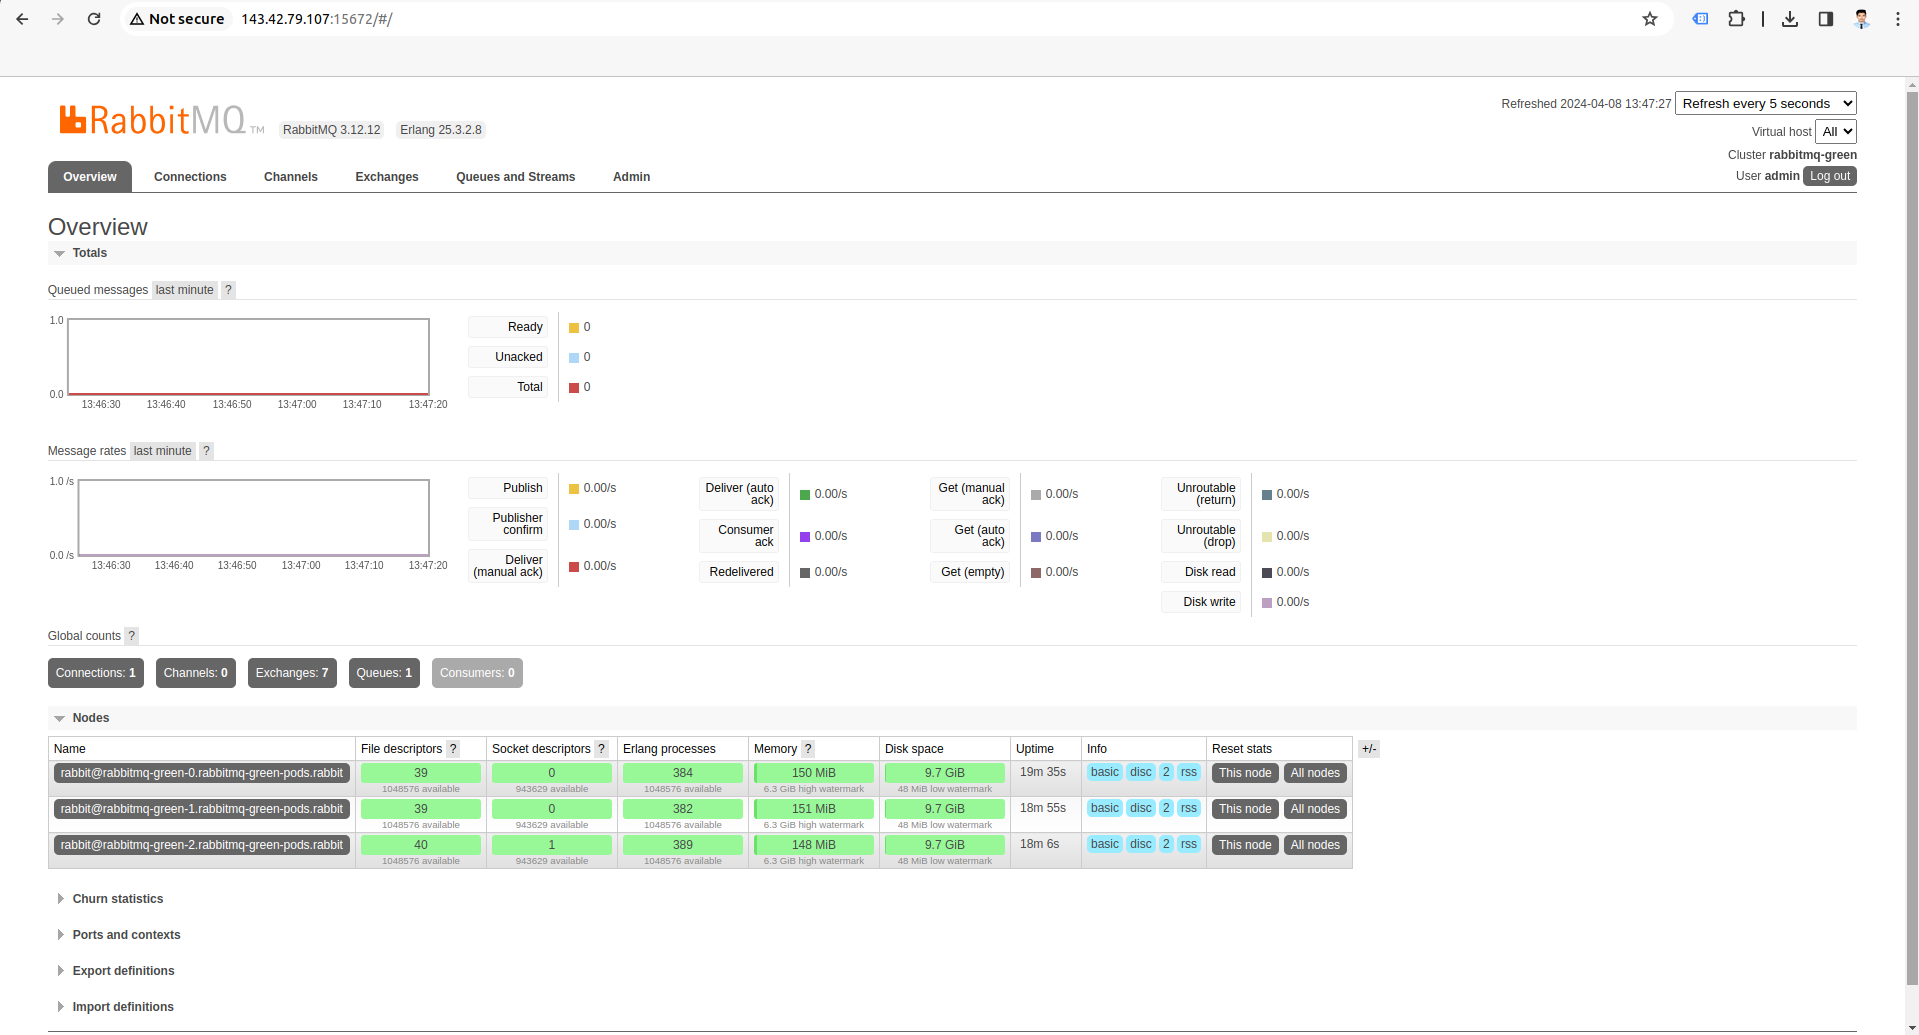Toggle node columns with +/- button
1919x1035 pixels.
[x=1369, y=749]
